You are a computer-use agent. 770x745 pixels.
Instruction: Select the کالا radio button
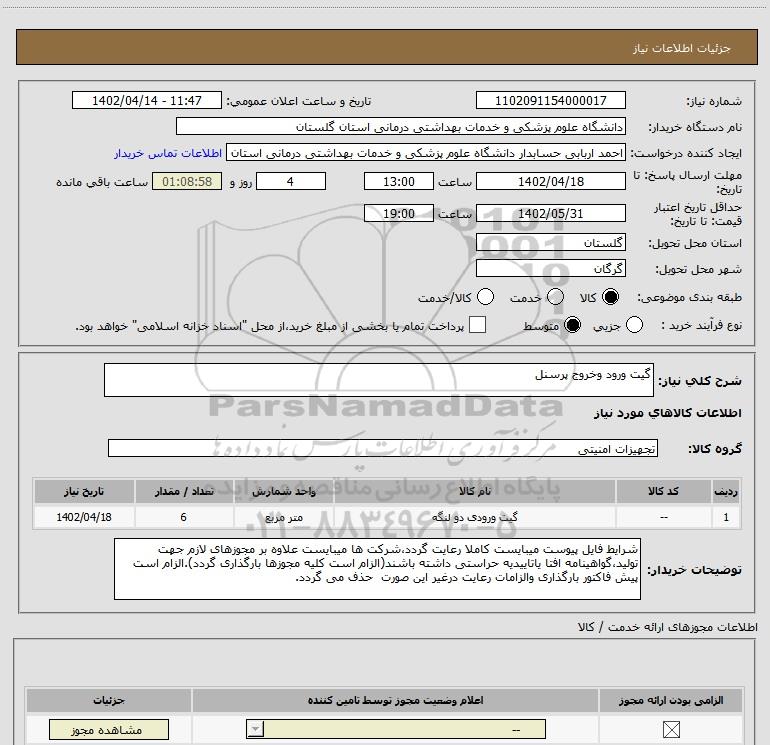tap(610, 297)
